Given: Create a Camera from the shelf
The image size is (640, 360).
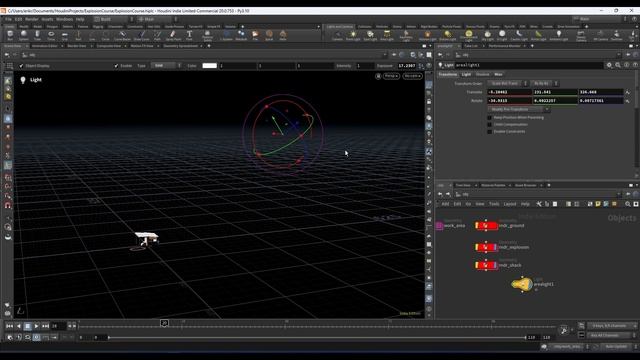Looking at the screenshot, I should pos(337,36).
